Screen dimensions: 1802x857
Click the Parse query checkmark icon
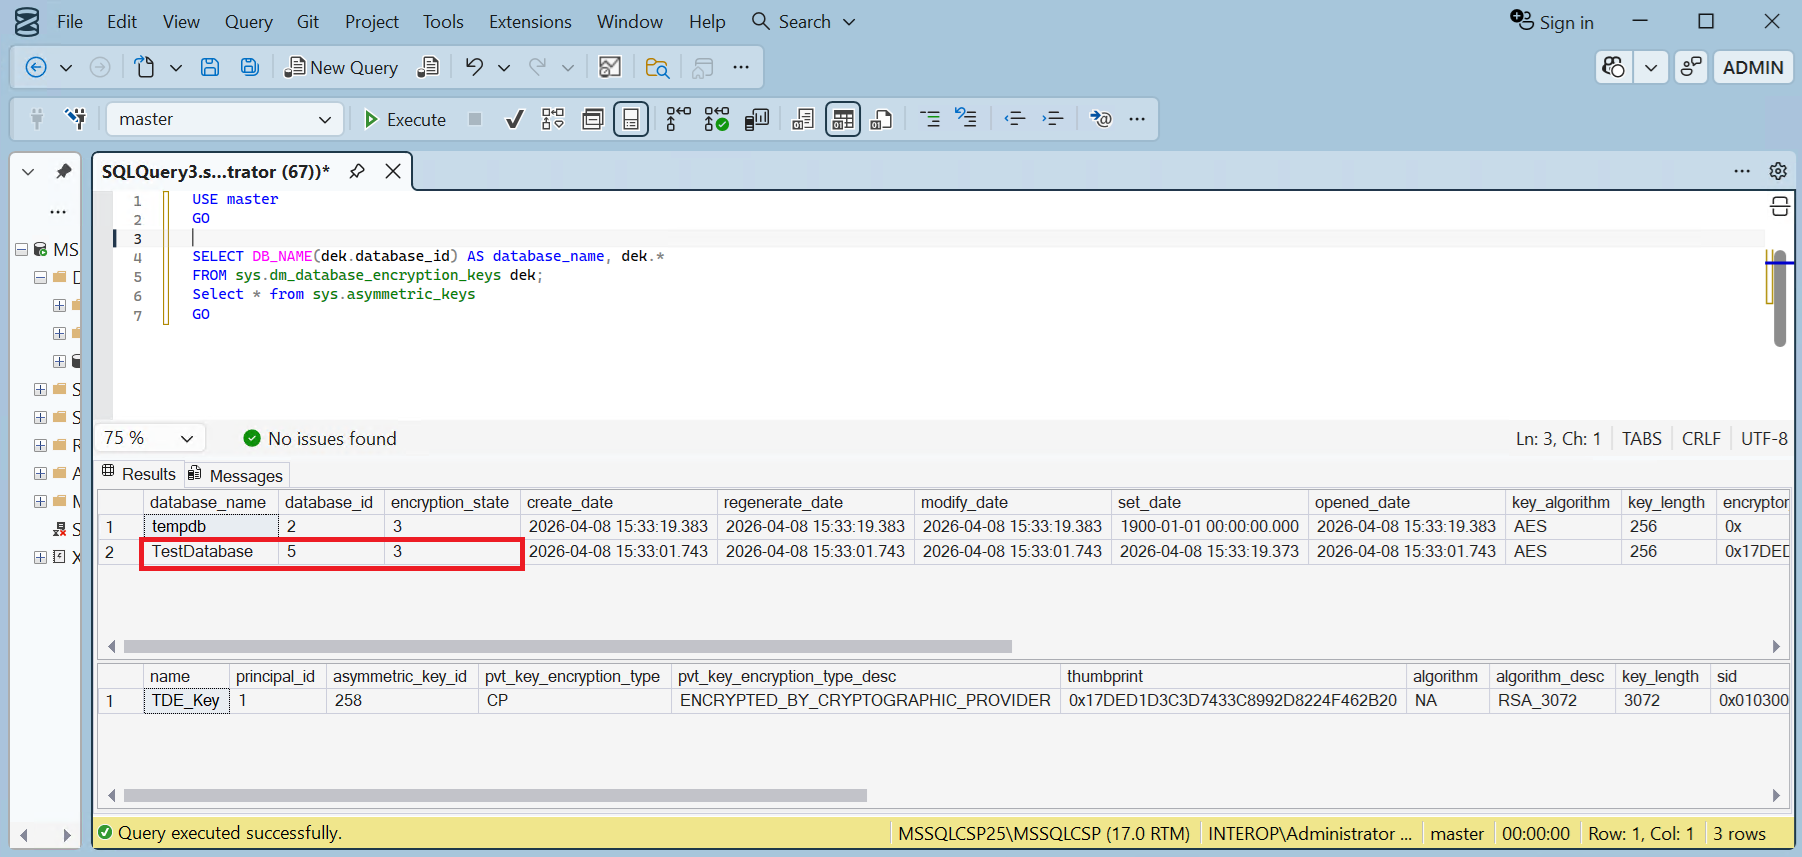click(x=515, y=120)
